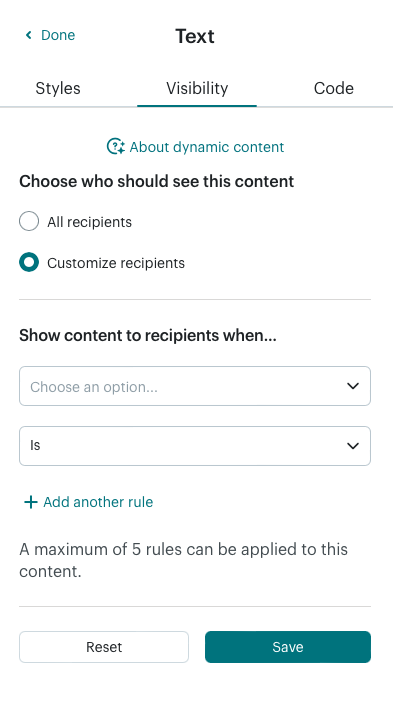Open the About dynamic content link
Viewport: 393px width, 711px height.
coord(207,147)
